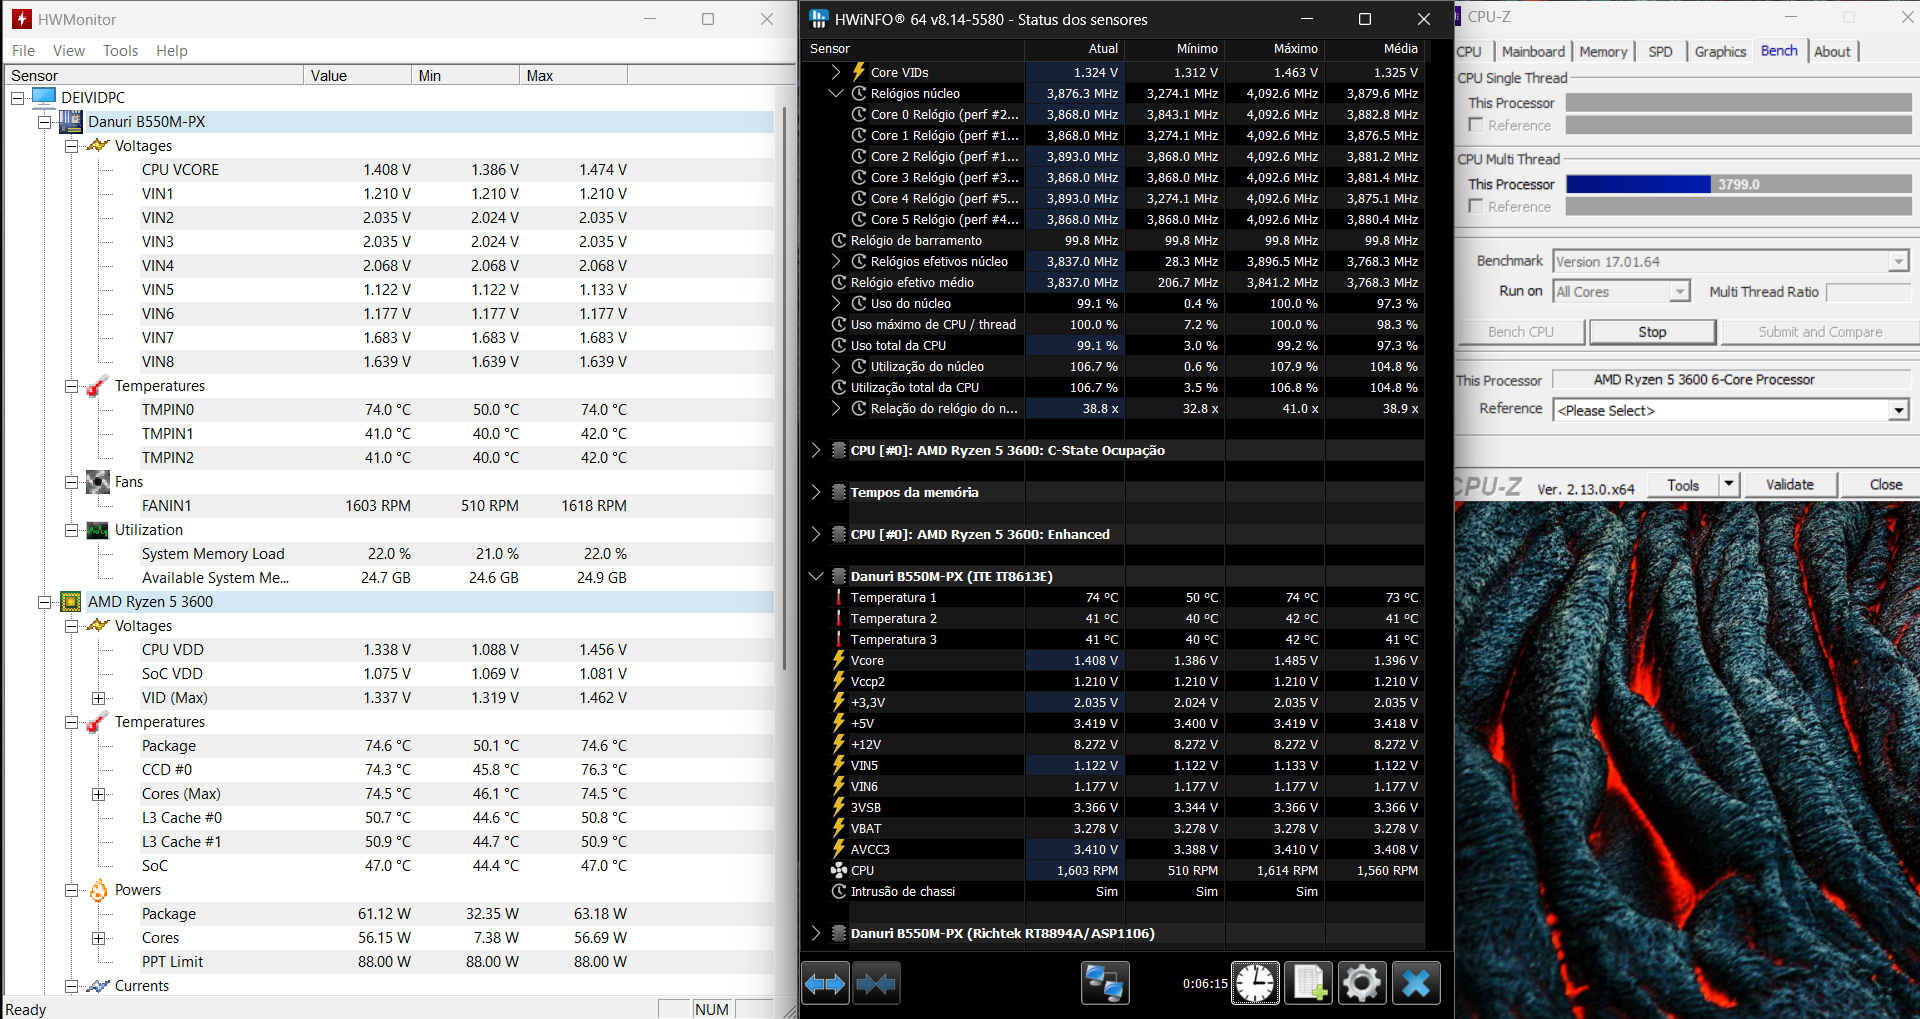Switch to the Graphics tab in CPU-Z

(x=1720, y=52)
